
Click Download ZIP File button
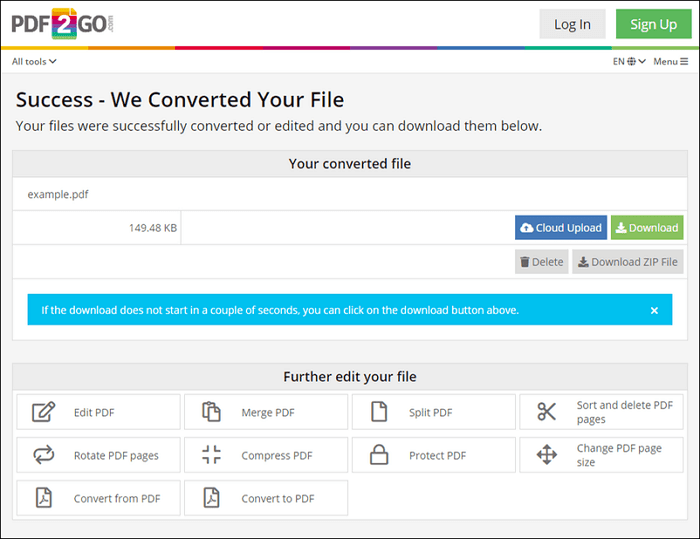[x=627, y=262]
